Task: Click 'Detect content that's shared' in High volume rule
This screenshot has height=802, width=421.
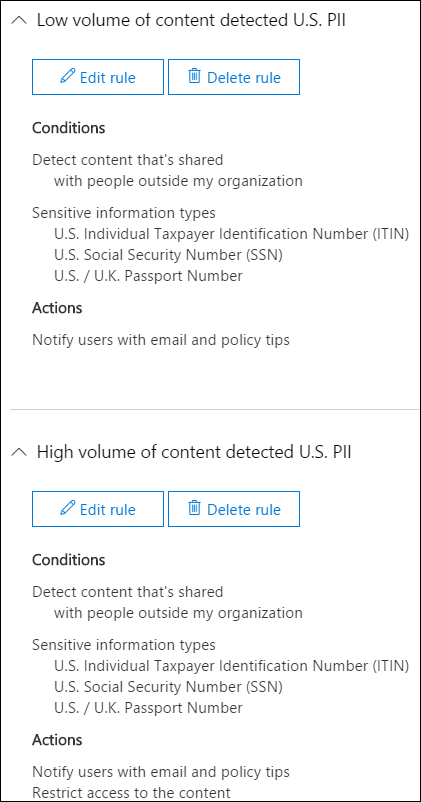Action: tap(127, 592)
